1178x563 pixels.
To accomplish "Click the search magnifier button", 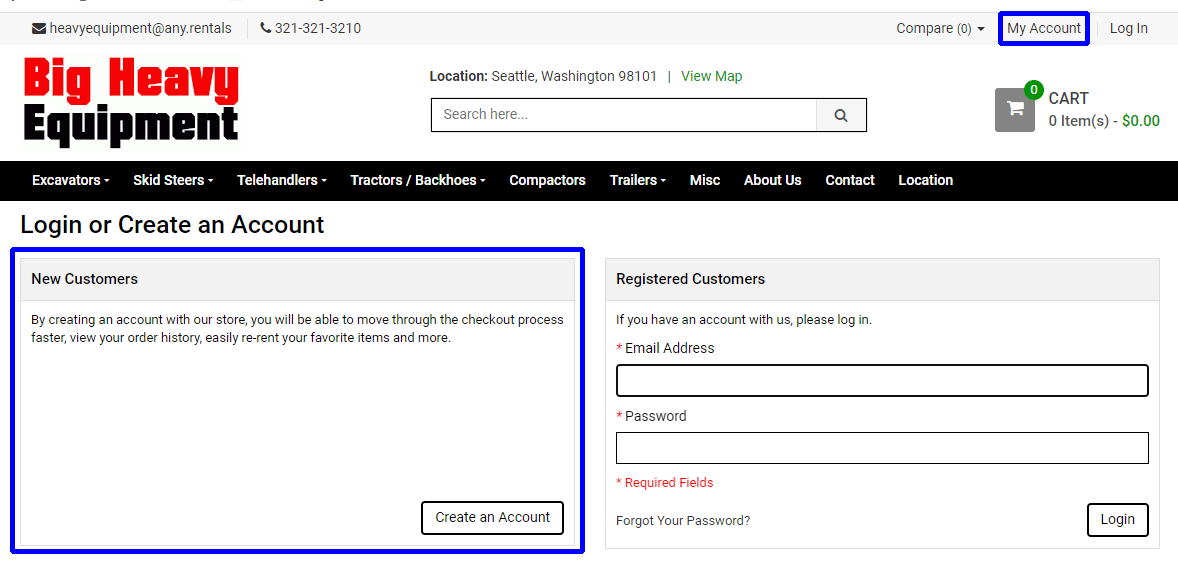I will 841,115.
